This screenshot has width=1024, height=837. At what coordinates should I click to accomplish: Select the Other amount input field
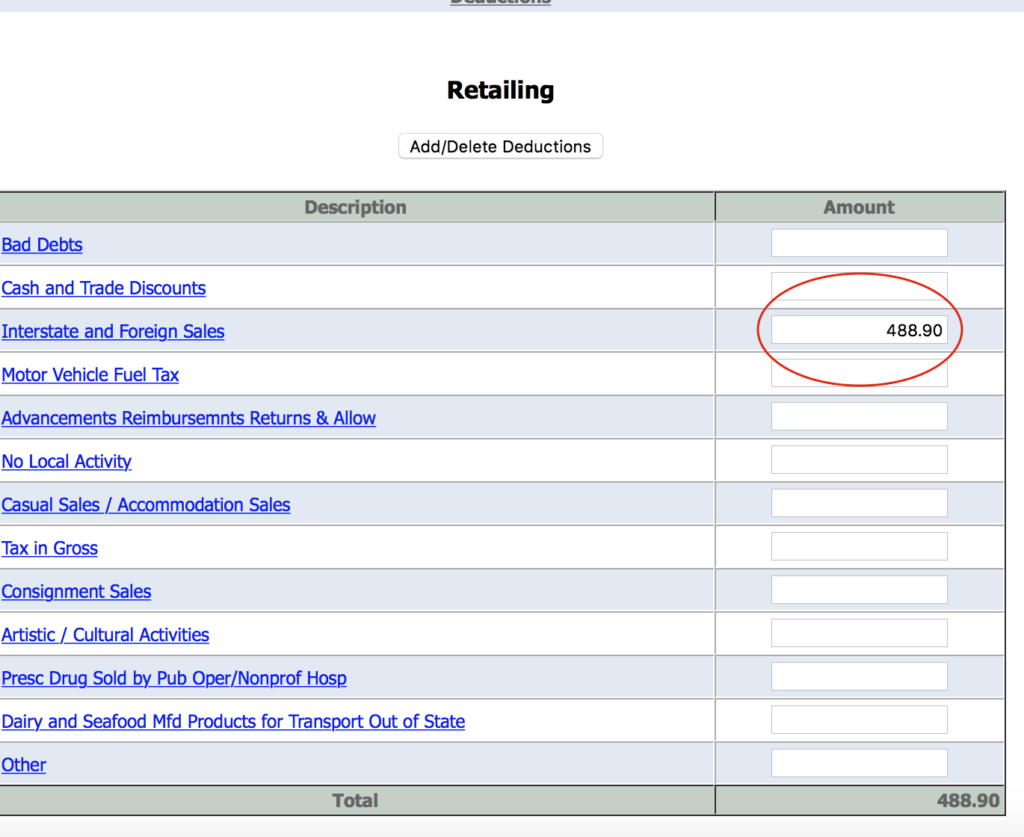tap(858, 763)
